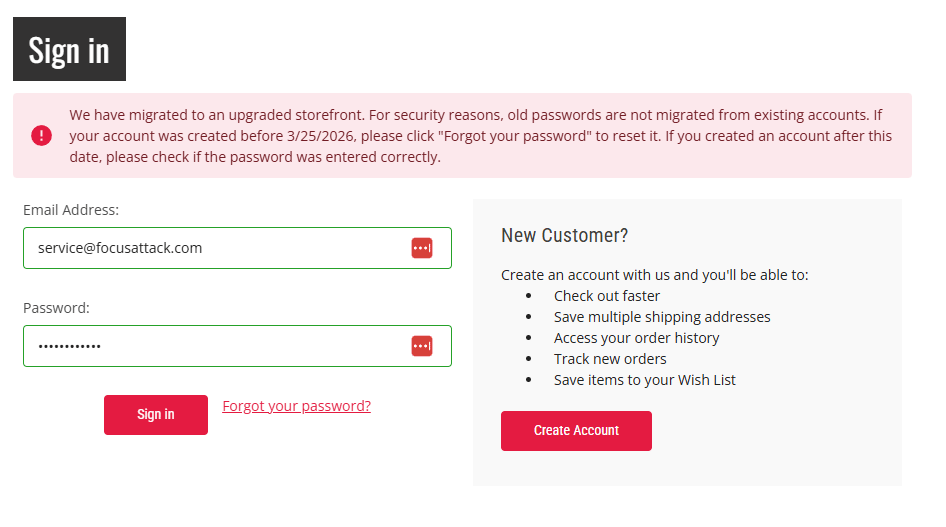The width and height of the screenshot is (946, 527).
Task: Click the bullet beside "Check out faster"
Action: 528,296
